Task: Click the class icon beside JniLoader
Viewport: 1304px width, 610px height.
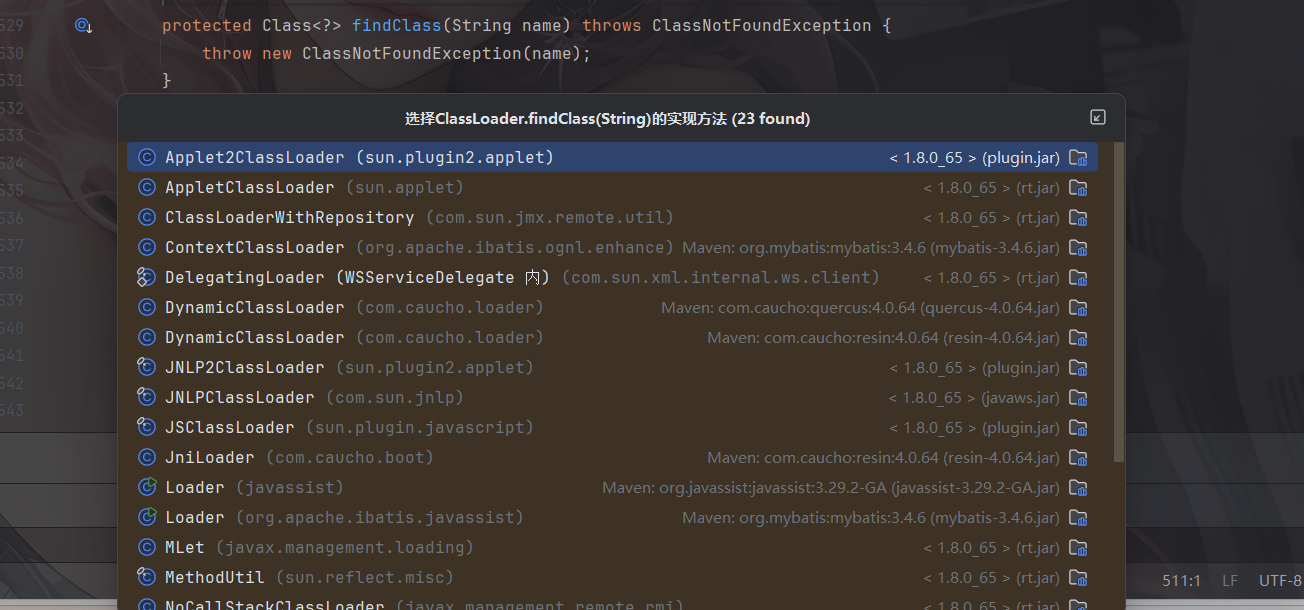Action: click(147, 457)
